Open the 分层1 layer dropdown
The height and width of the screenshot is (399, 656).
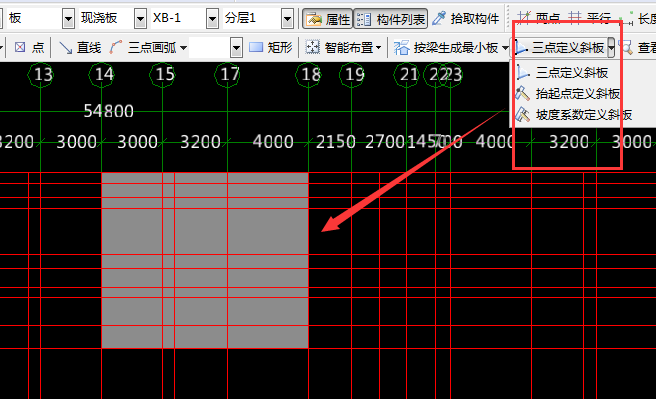287,18
